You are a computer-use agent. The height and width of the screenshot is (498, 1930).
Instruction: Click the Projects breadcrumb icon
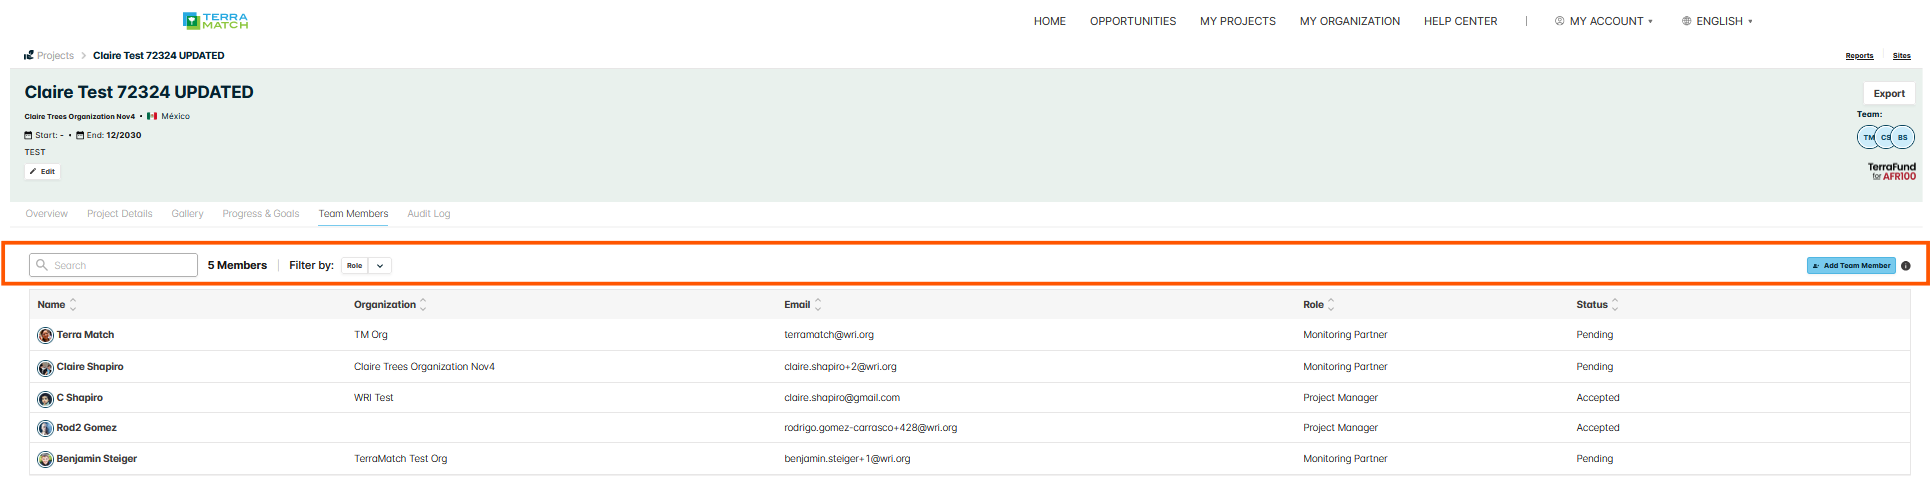(29, 55)
